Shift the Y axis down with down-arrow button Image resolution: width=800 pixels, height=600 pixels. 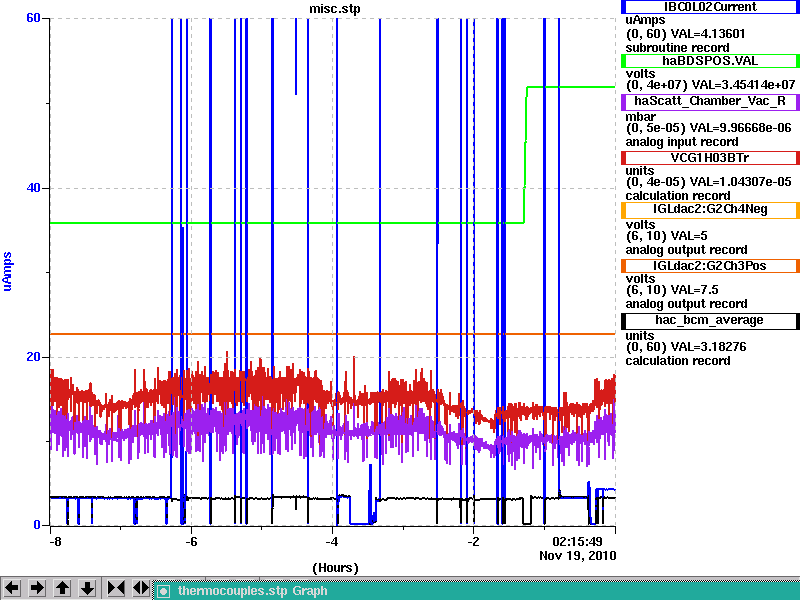click(x=88, y=588)
